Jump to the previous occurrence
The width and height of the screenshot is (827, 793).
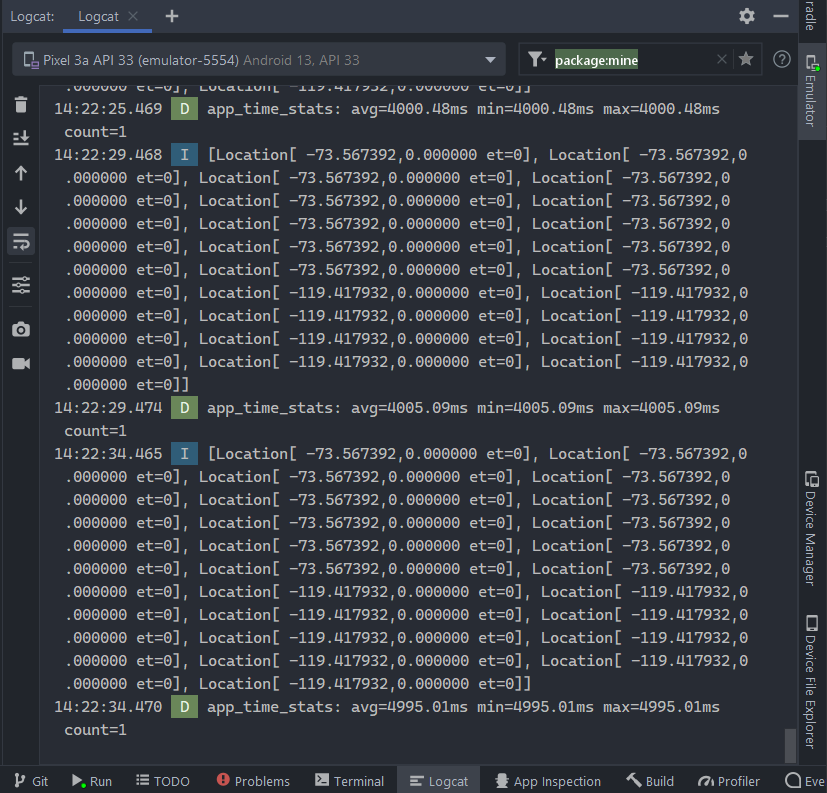21,170
